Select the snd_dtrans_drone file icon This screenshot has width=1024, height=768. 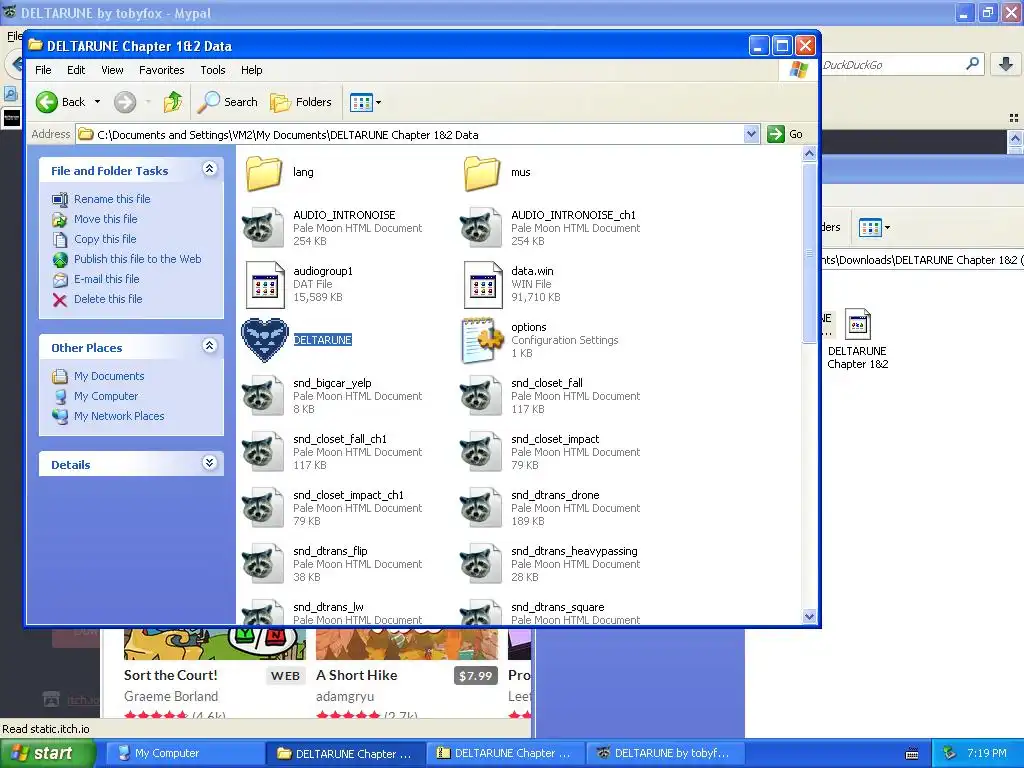[x=481, y=508]
